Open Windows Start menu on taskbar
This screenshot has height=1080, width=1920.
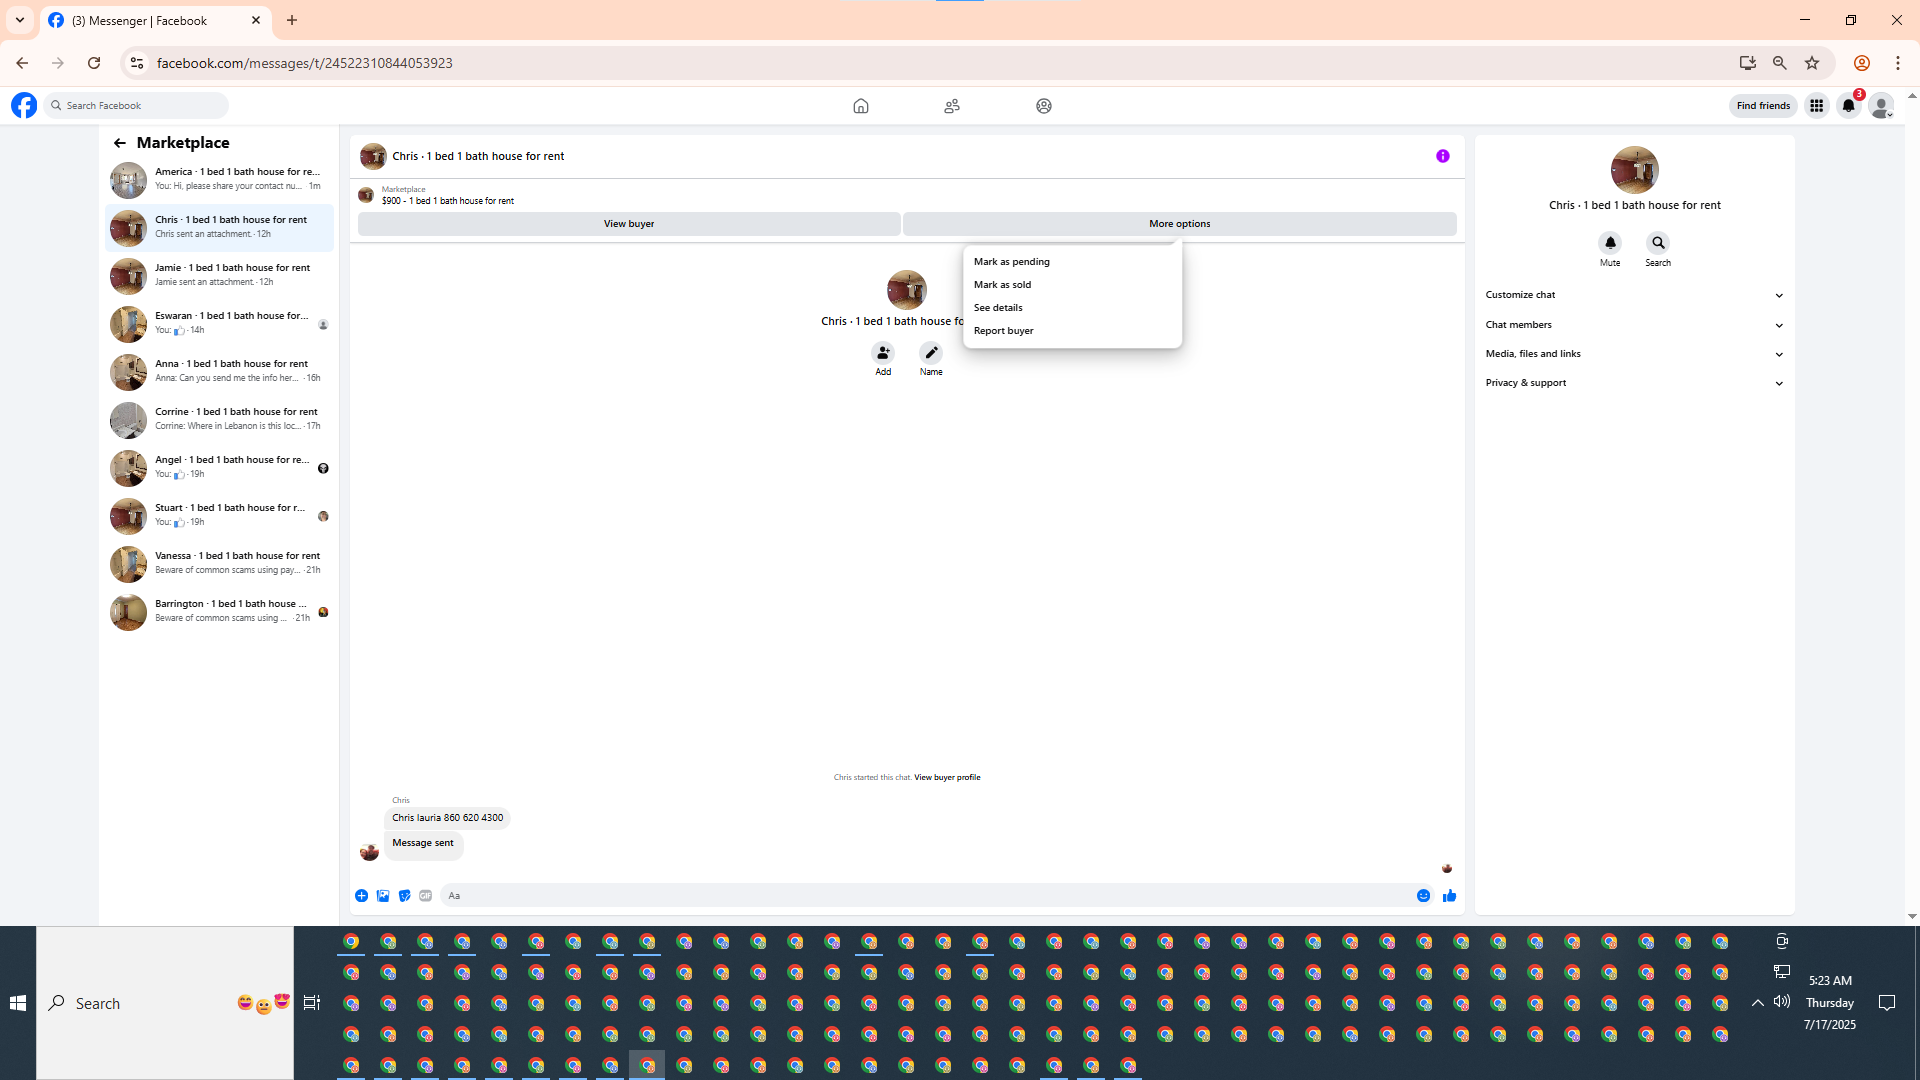[18, 1003]
